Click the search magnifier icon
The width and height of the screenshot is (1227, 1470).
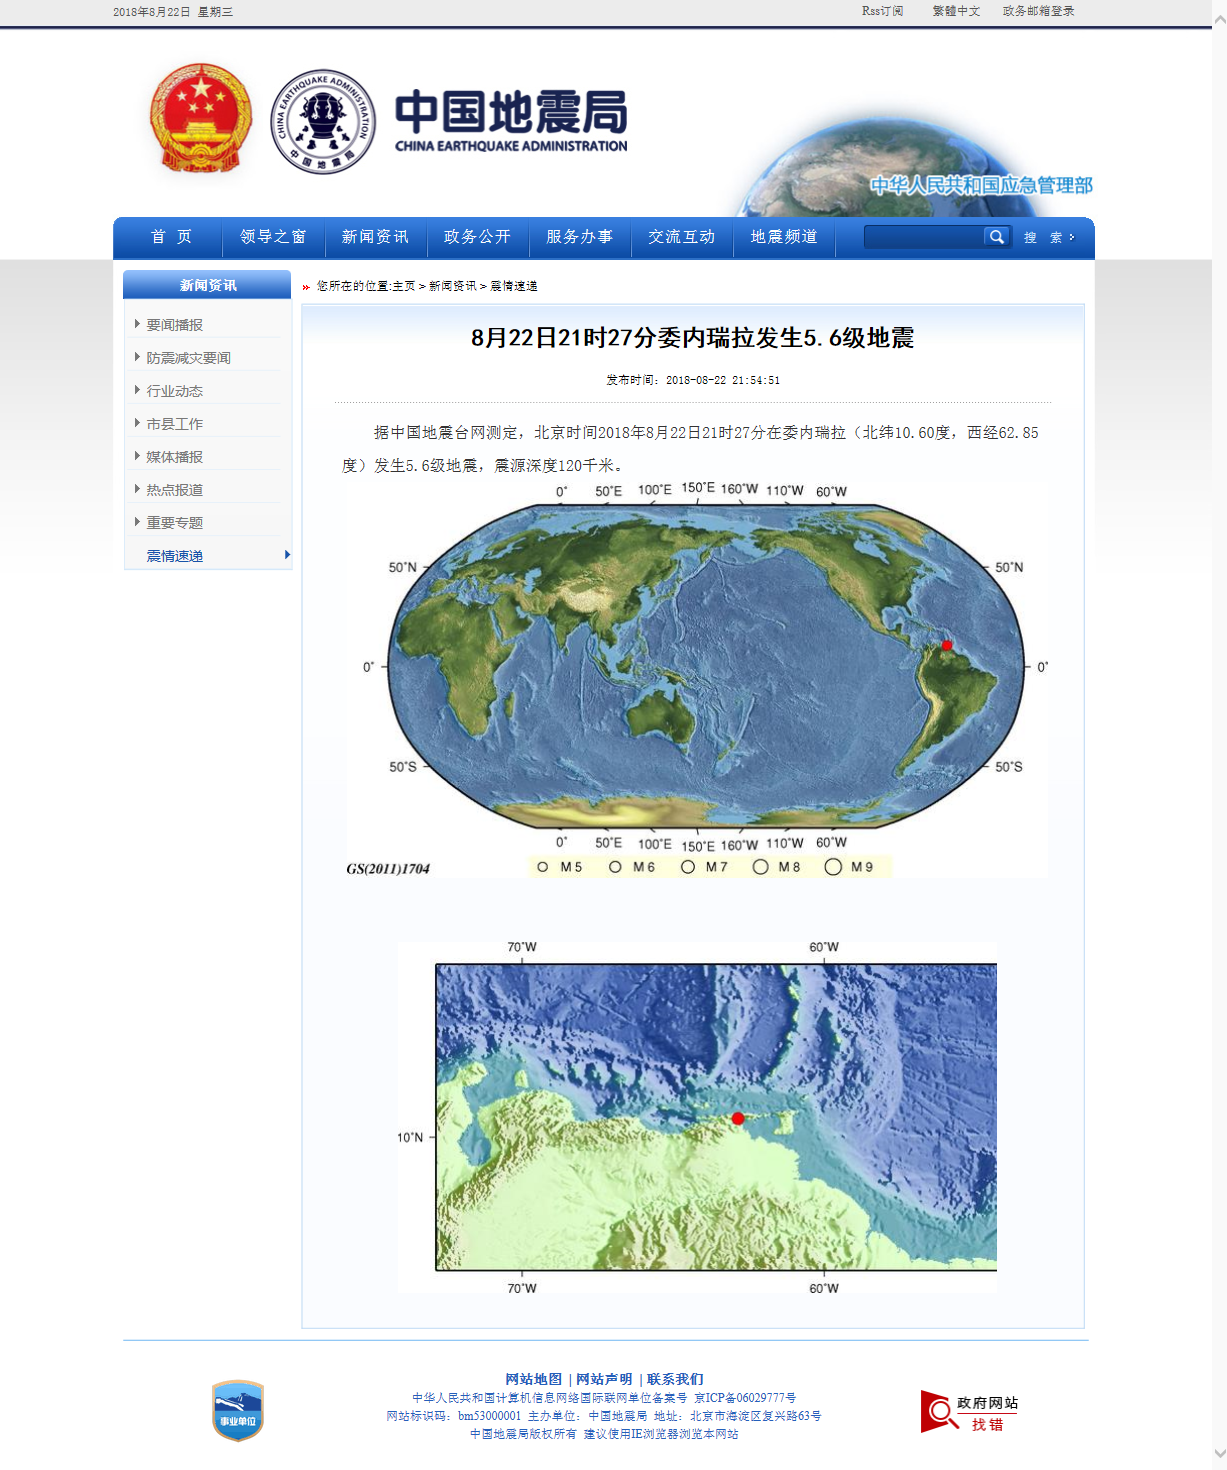click(996, 237)
